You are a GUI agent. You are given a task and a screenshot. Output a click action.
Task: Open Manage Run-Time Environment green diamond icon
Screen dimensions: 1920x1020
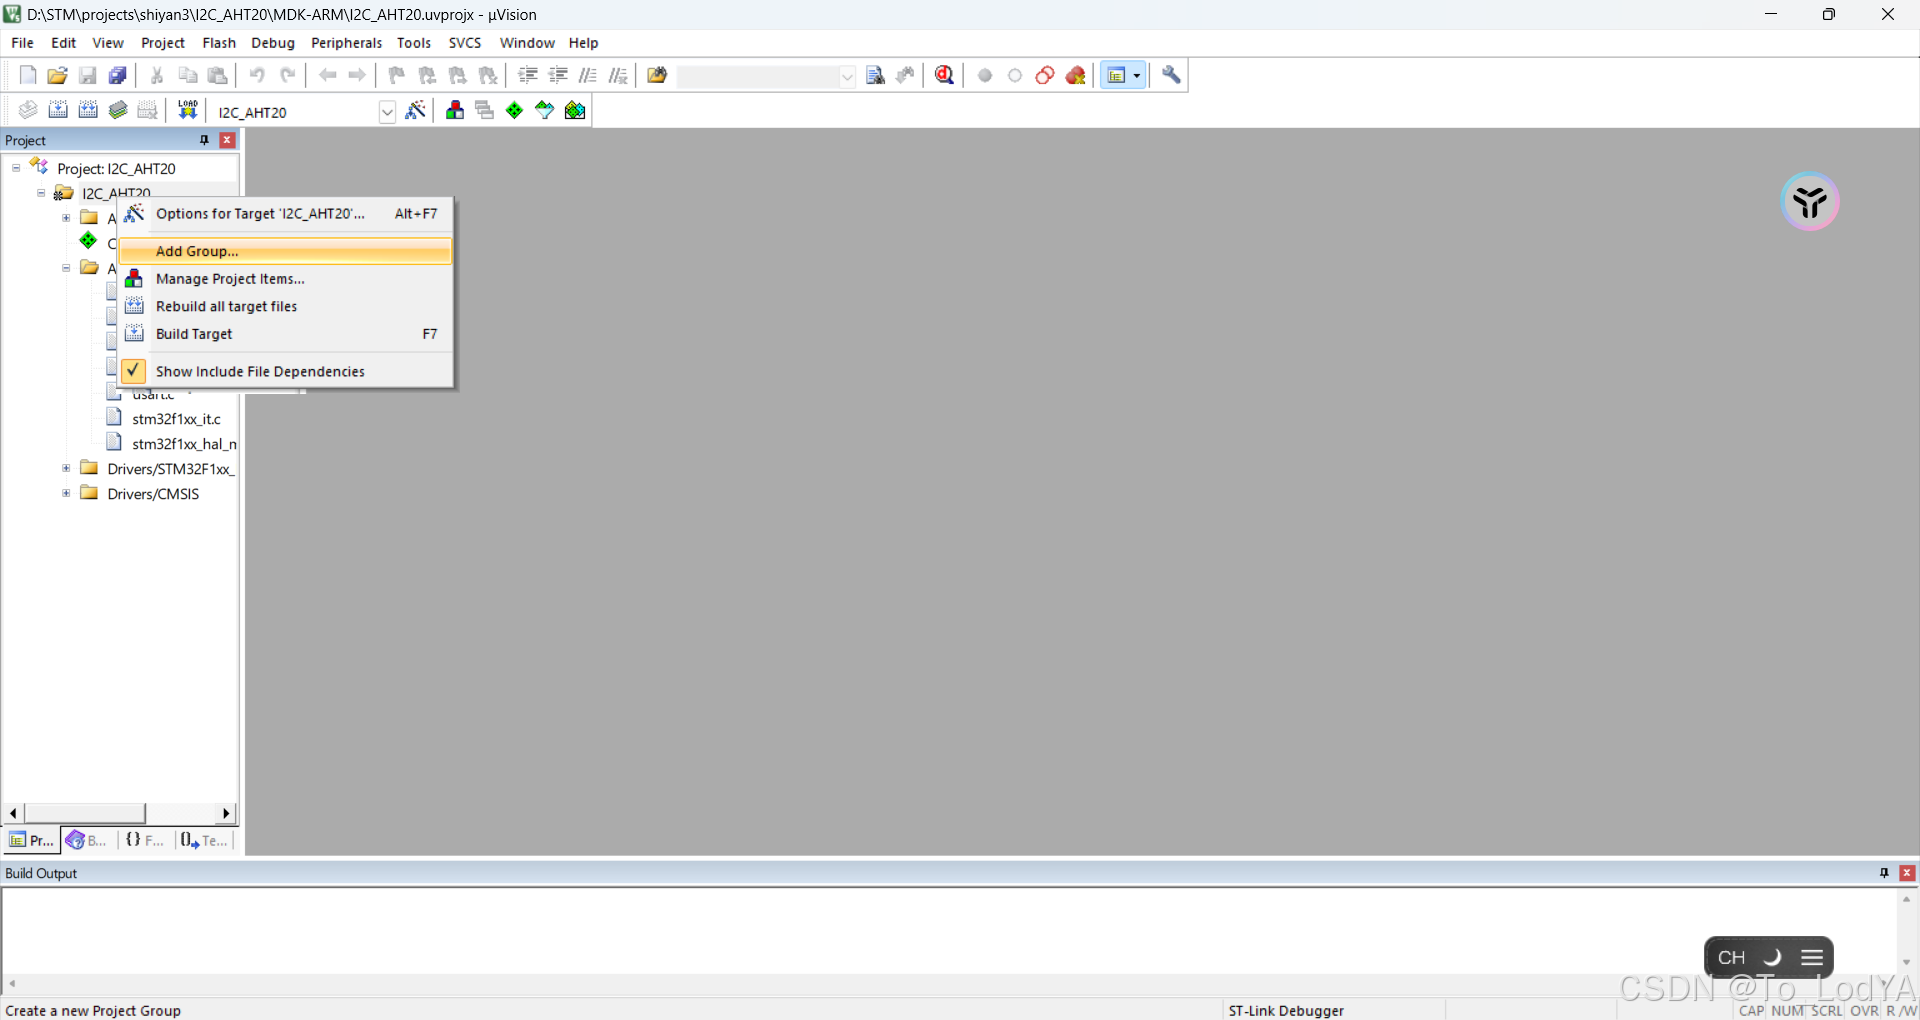click(x=515, y=110)
